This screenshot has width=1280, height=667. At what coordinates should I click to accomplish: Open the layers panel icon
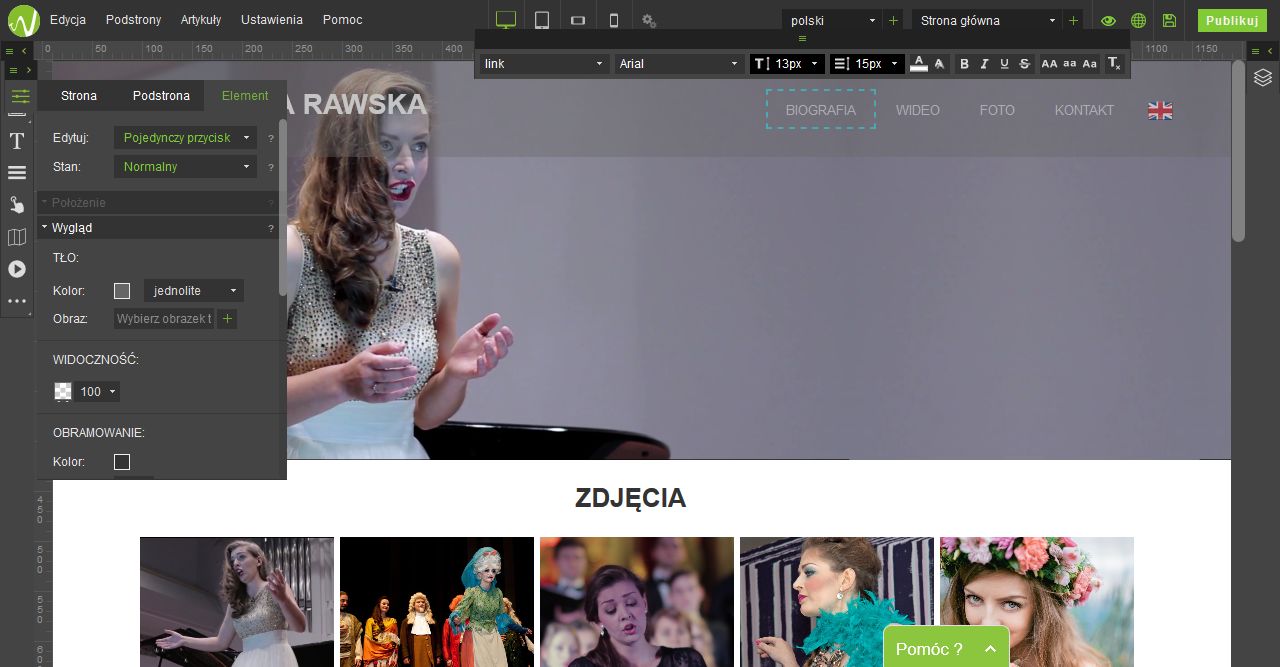(1263, 78)
